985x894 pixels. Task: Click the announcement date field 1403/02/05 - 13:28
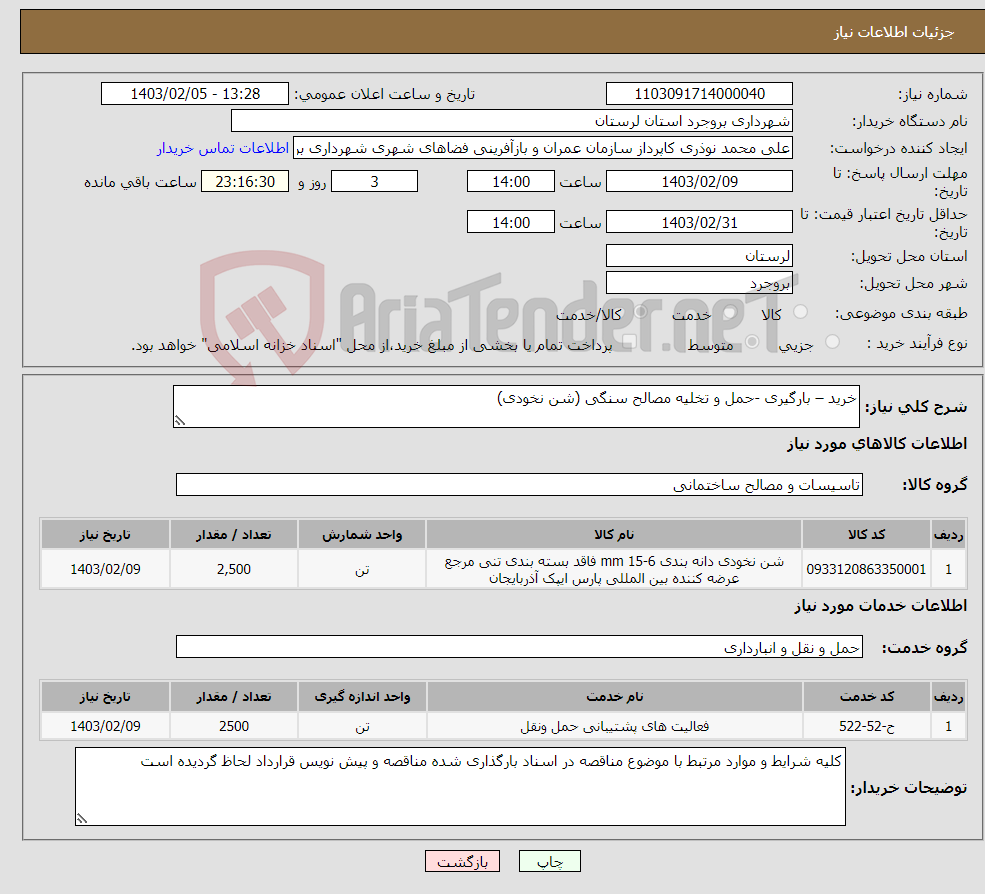(x=195, y=94)
